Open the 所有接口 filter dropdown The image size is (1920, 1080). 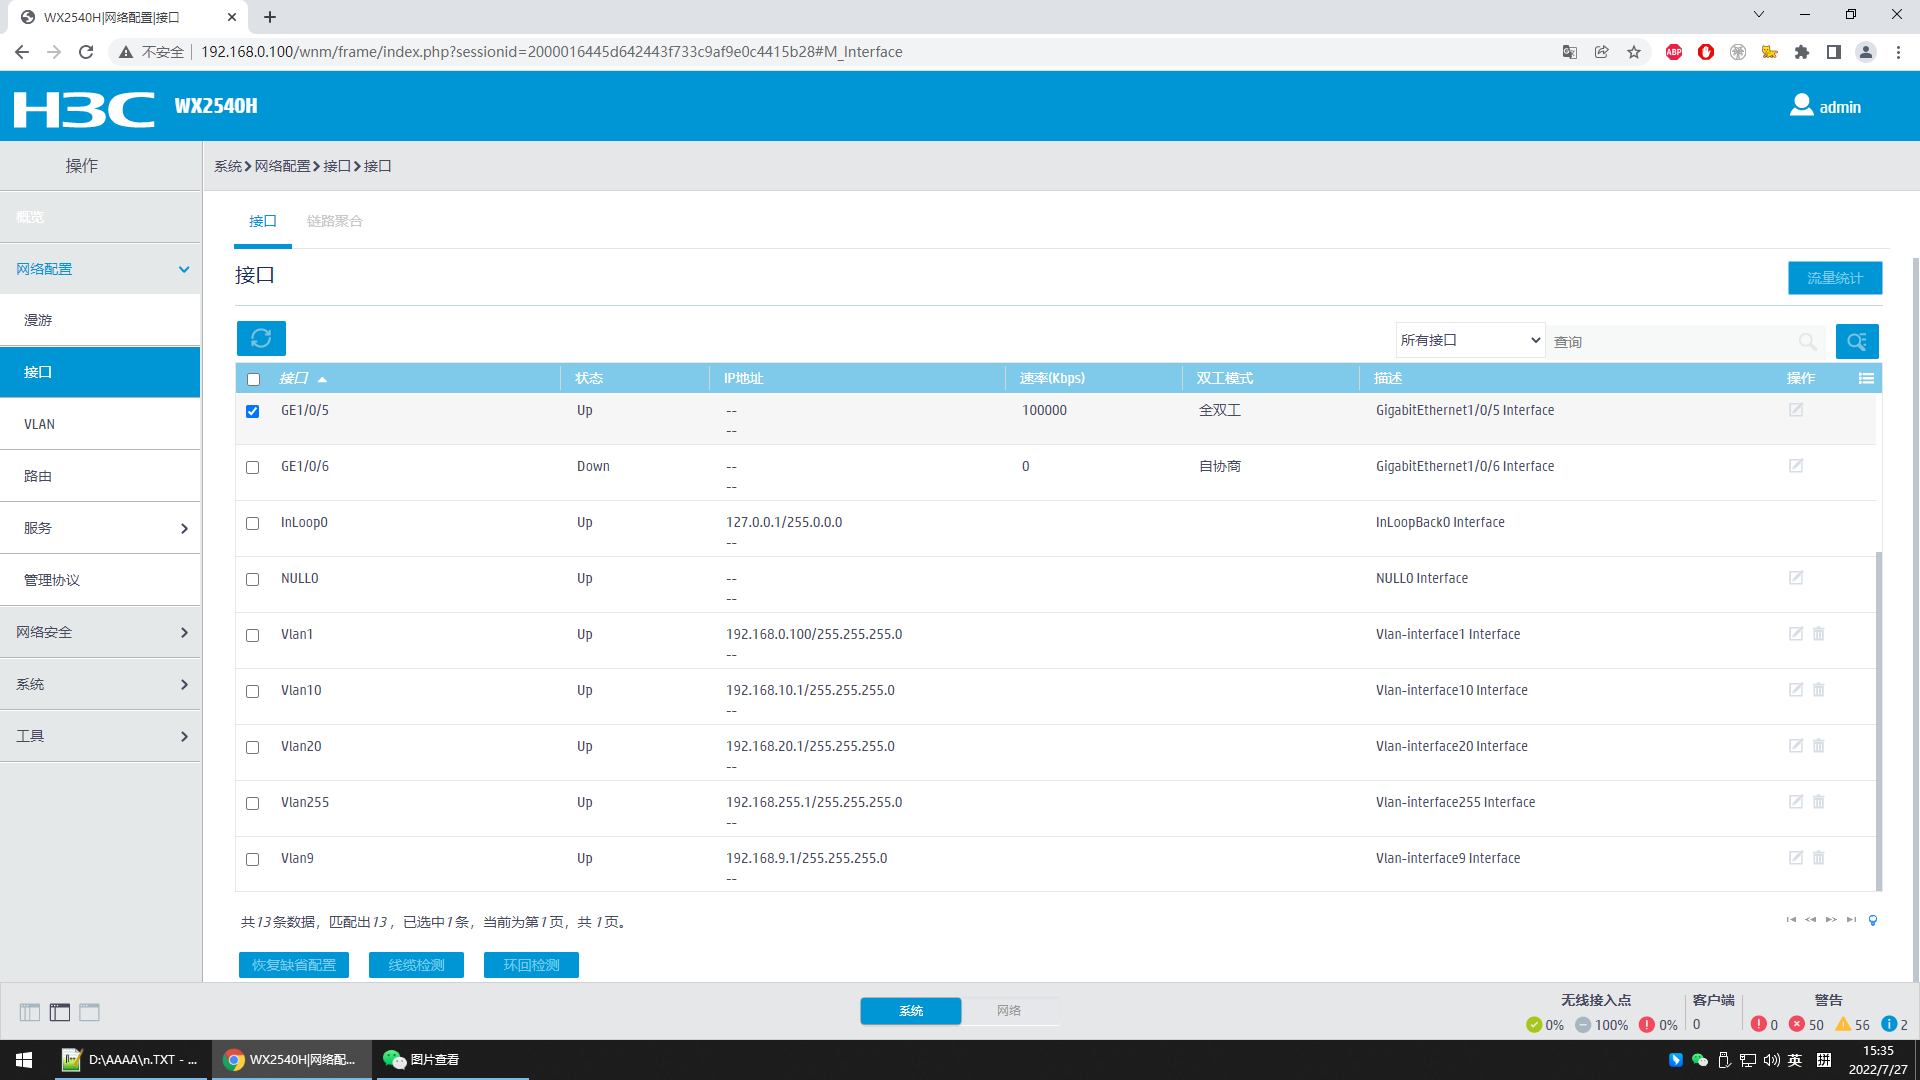[x=1469, y=340]
